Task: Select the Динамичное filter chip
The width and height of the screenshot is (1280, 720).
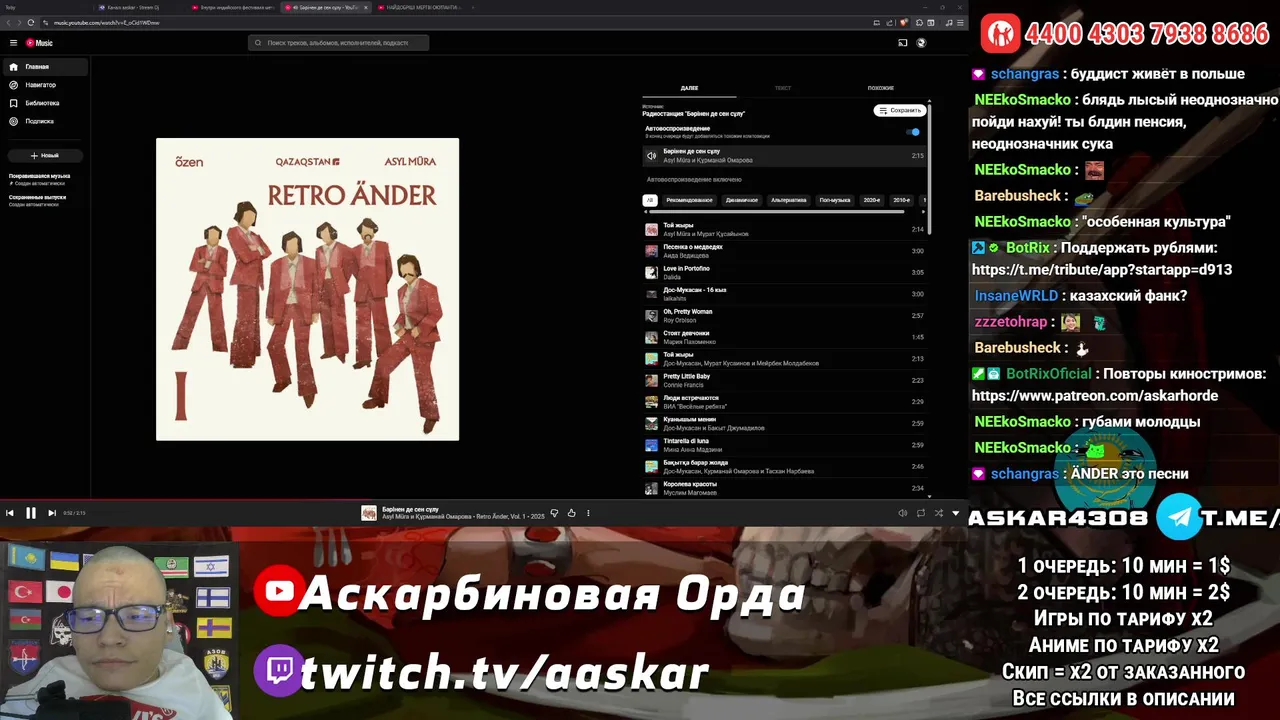Action: click(x=741, y=200)
